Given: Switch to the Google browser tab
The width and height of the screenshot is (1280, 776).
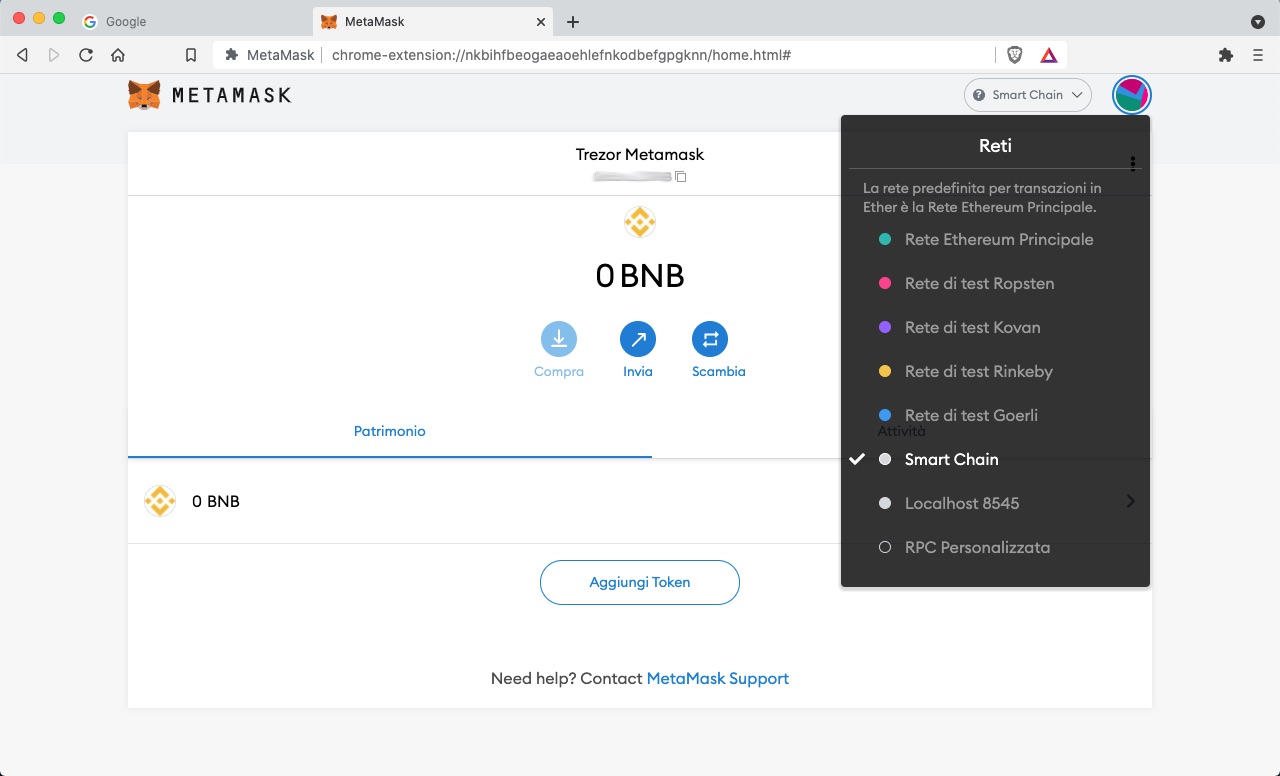Looking at the screenshot, I should [190, 21].
